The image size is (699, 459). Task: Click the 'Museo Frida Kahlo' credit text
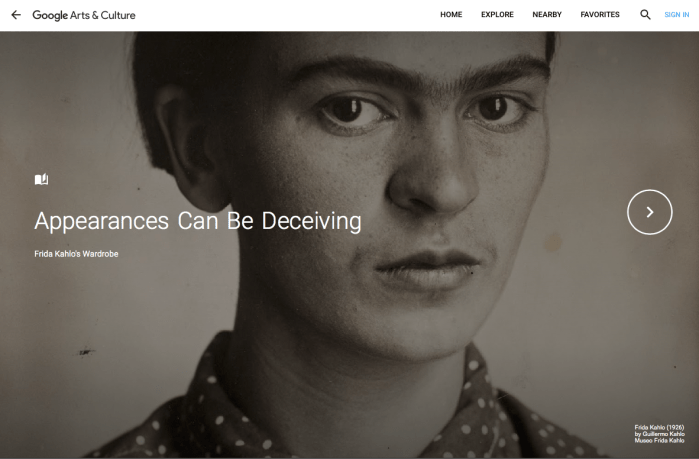tap(659, 440)
